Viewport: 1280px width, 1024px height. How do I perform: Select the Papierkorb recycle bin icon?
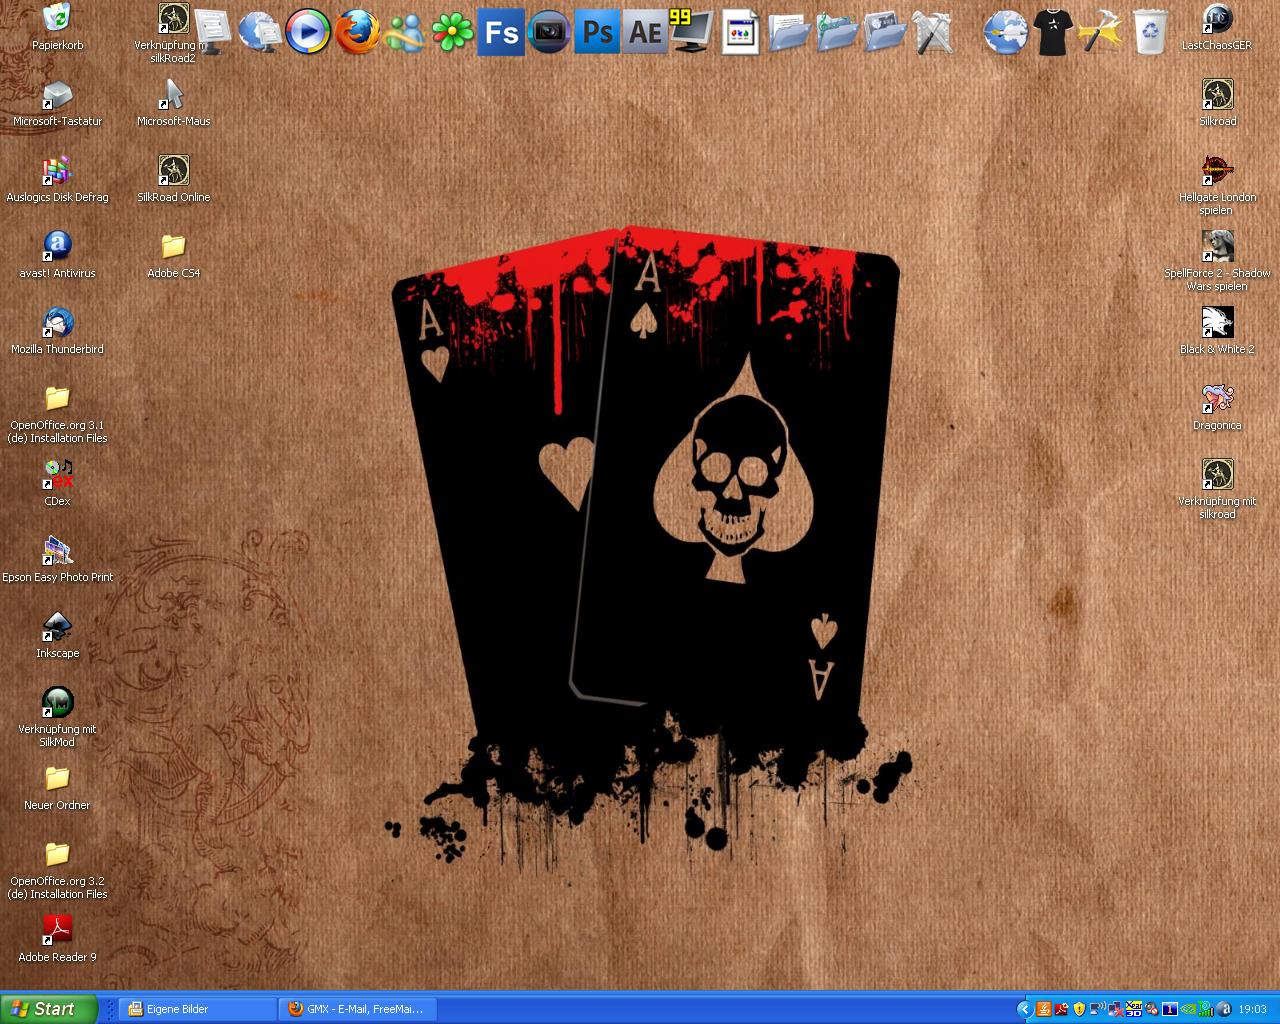[x=57, y=27]
